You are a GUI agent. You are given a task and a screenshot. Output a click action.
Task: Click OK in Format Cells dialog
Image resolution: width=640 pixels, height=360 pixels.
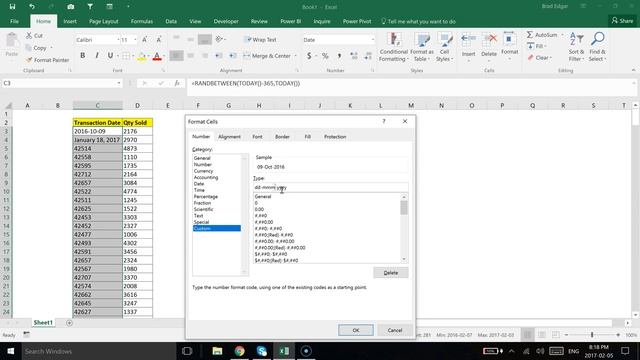(356, 330)
